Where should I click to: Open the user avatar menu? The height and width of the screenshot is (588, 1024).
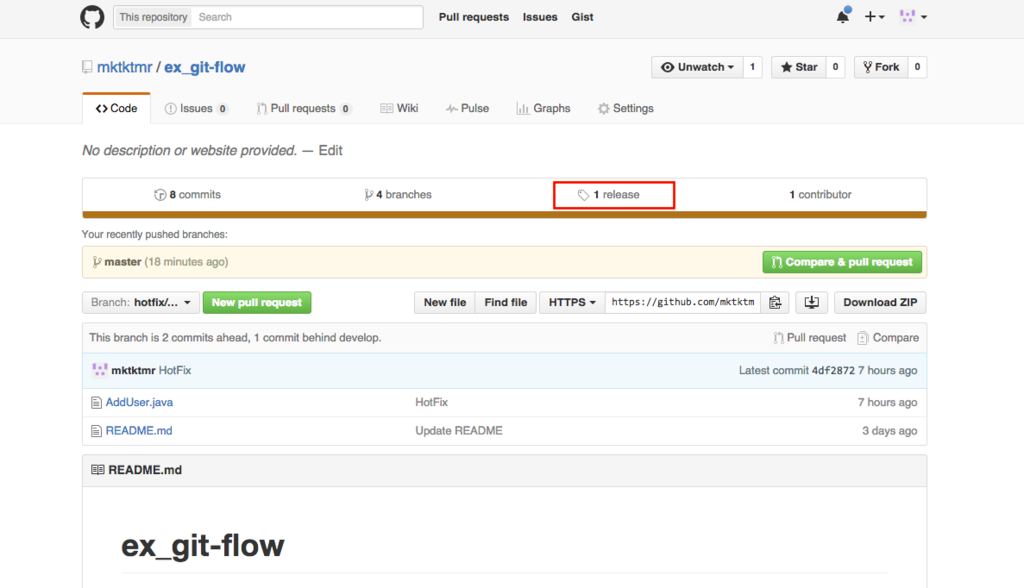coord(913,17)
